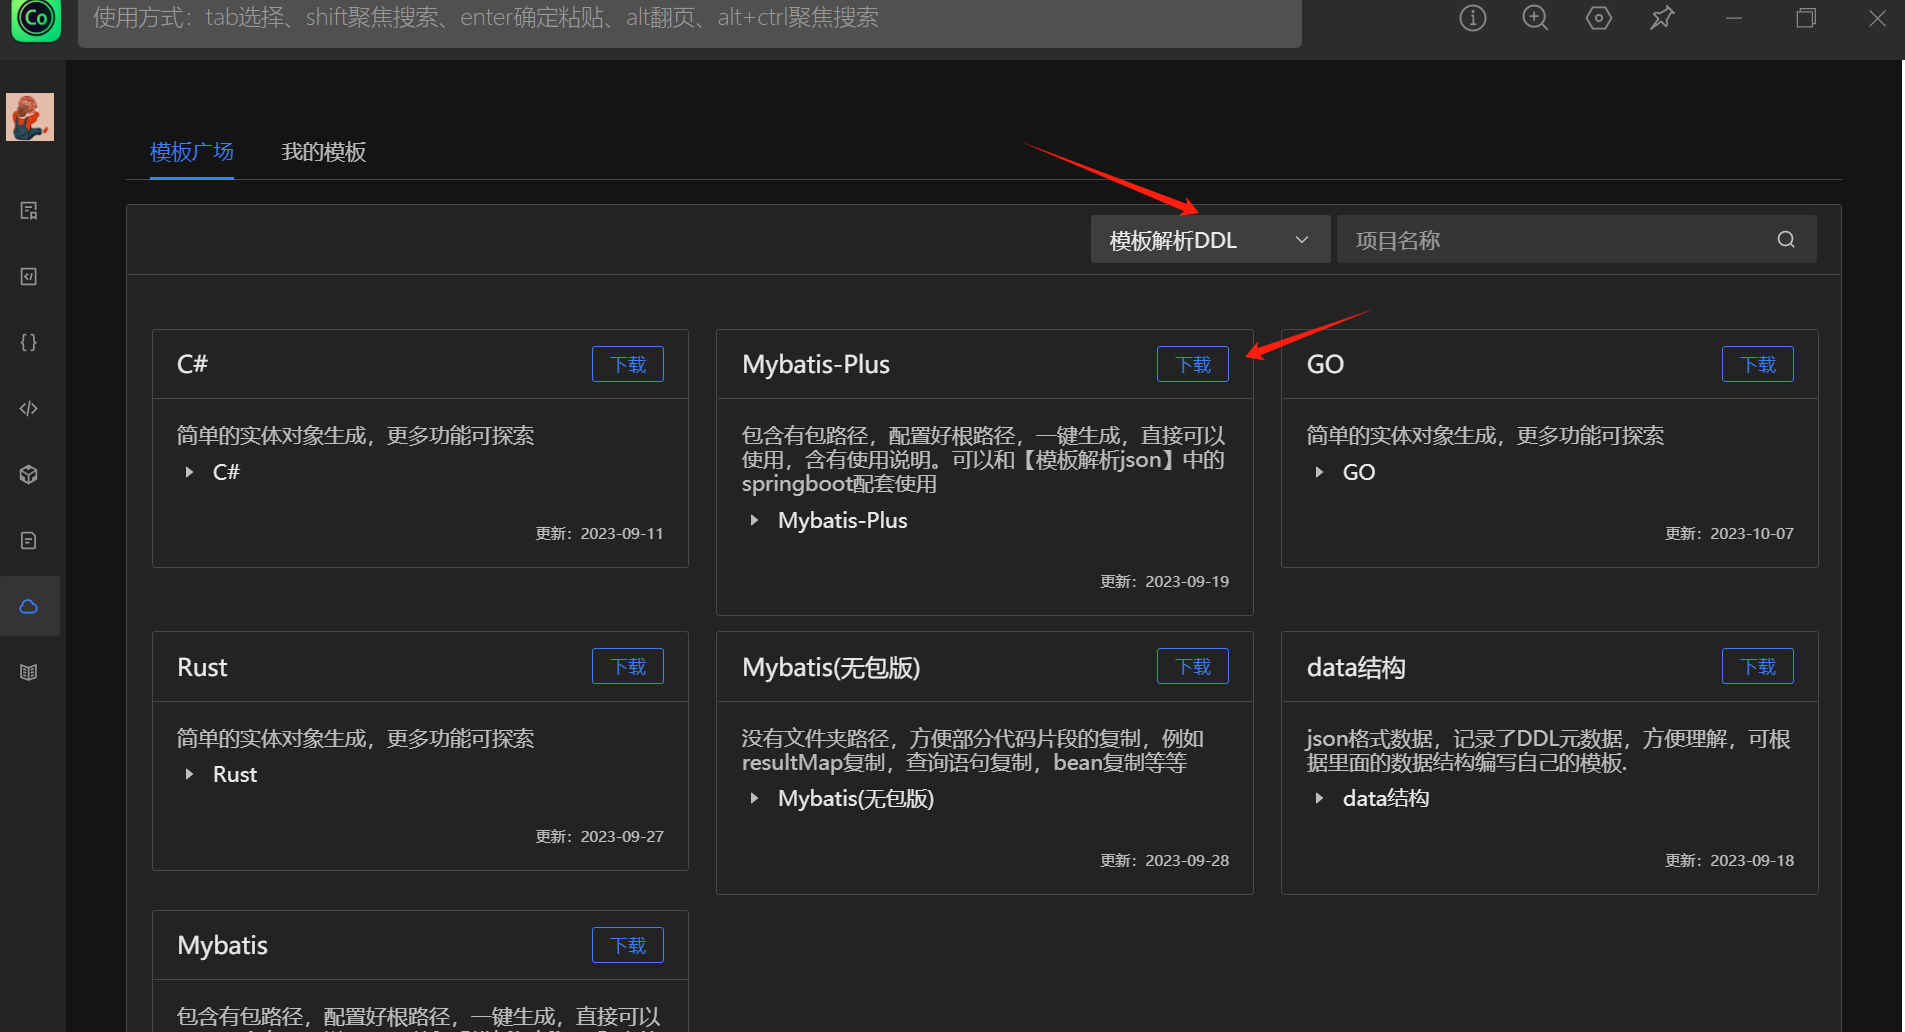
Task: Download the data结构 template
Action: (1758, 666)
